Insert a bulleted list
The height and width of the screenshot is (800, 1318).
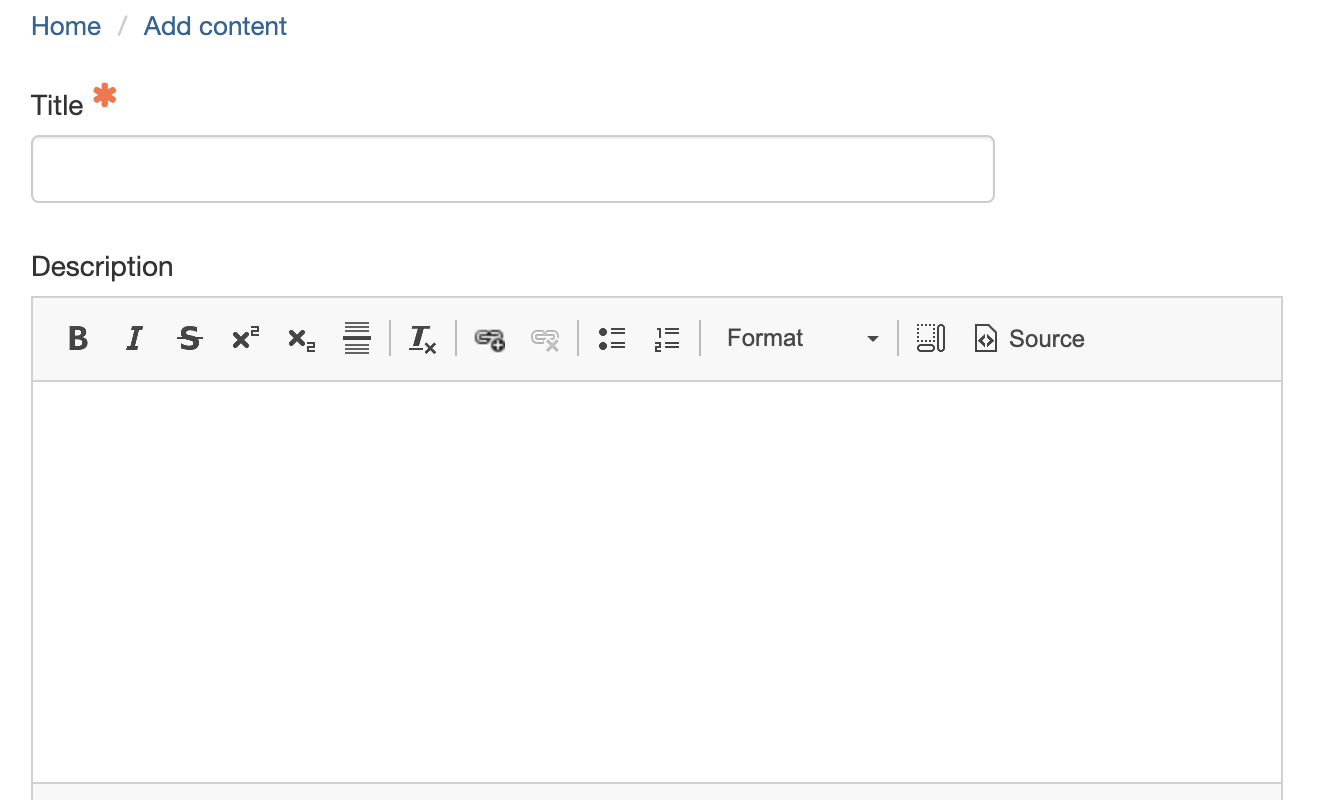click(612, 338)
